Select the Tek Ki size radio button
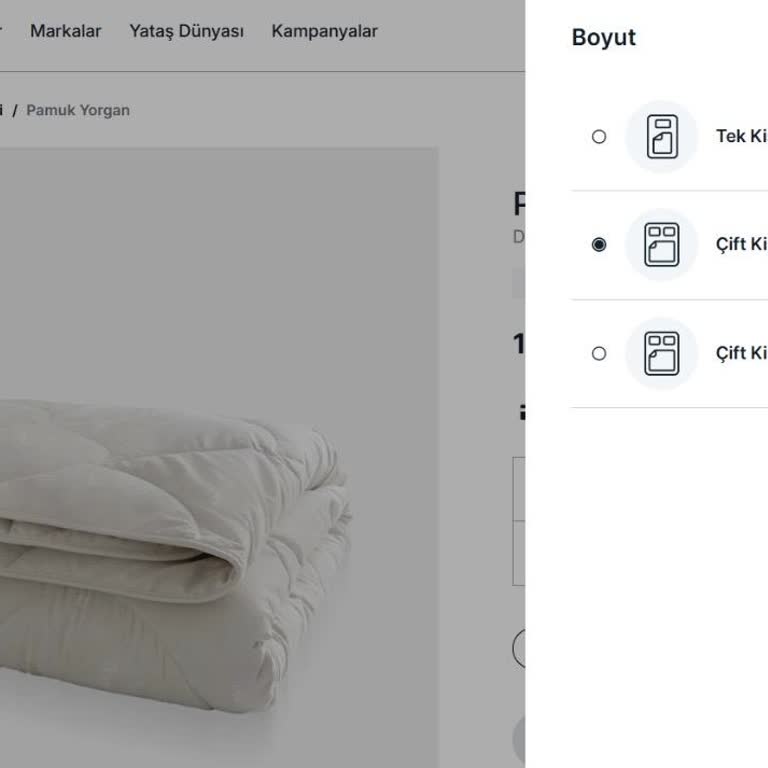The image size is (768, 768). point(599,137)
